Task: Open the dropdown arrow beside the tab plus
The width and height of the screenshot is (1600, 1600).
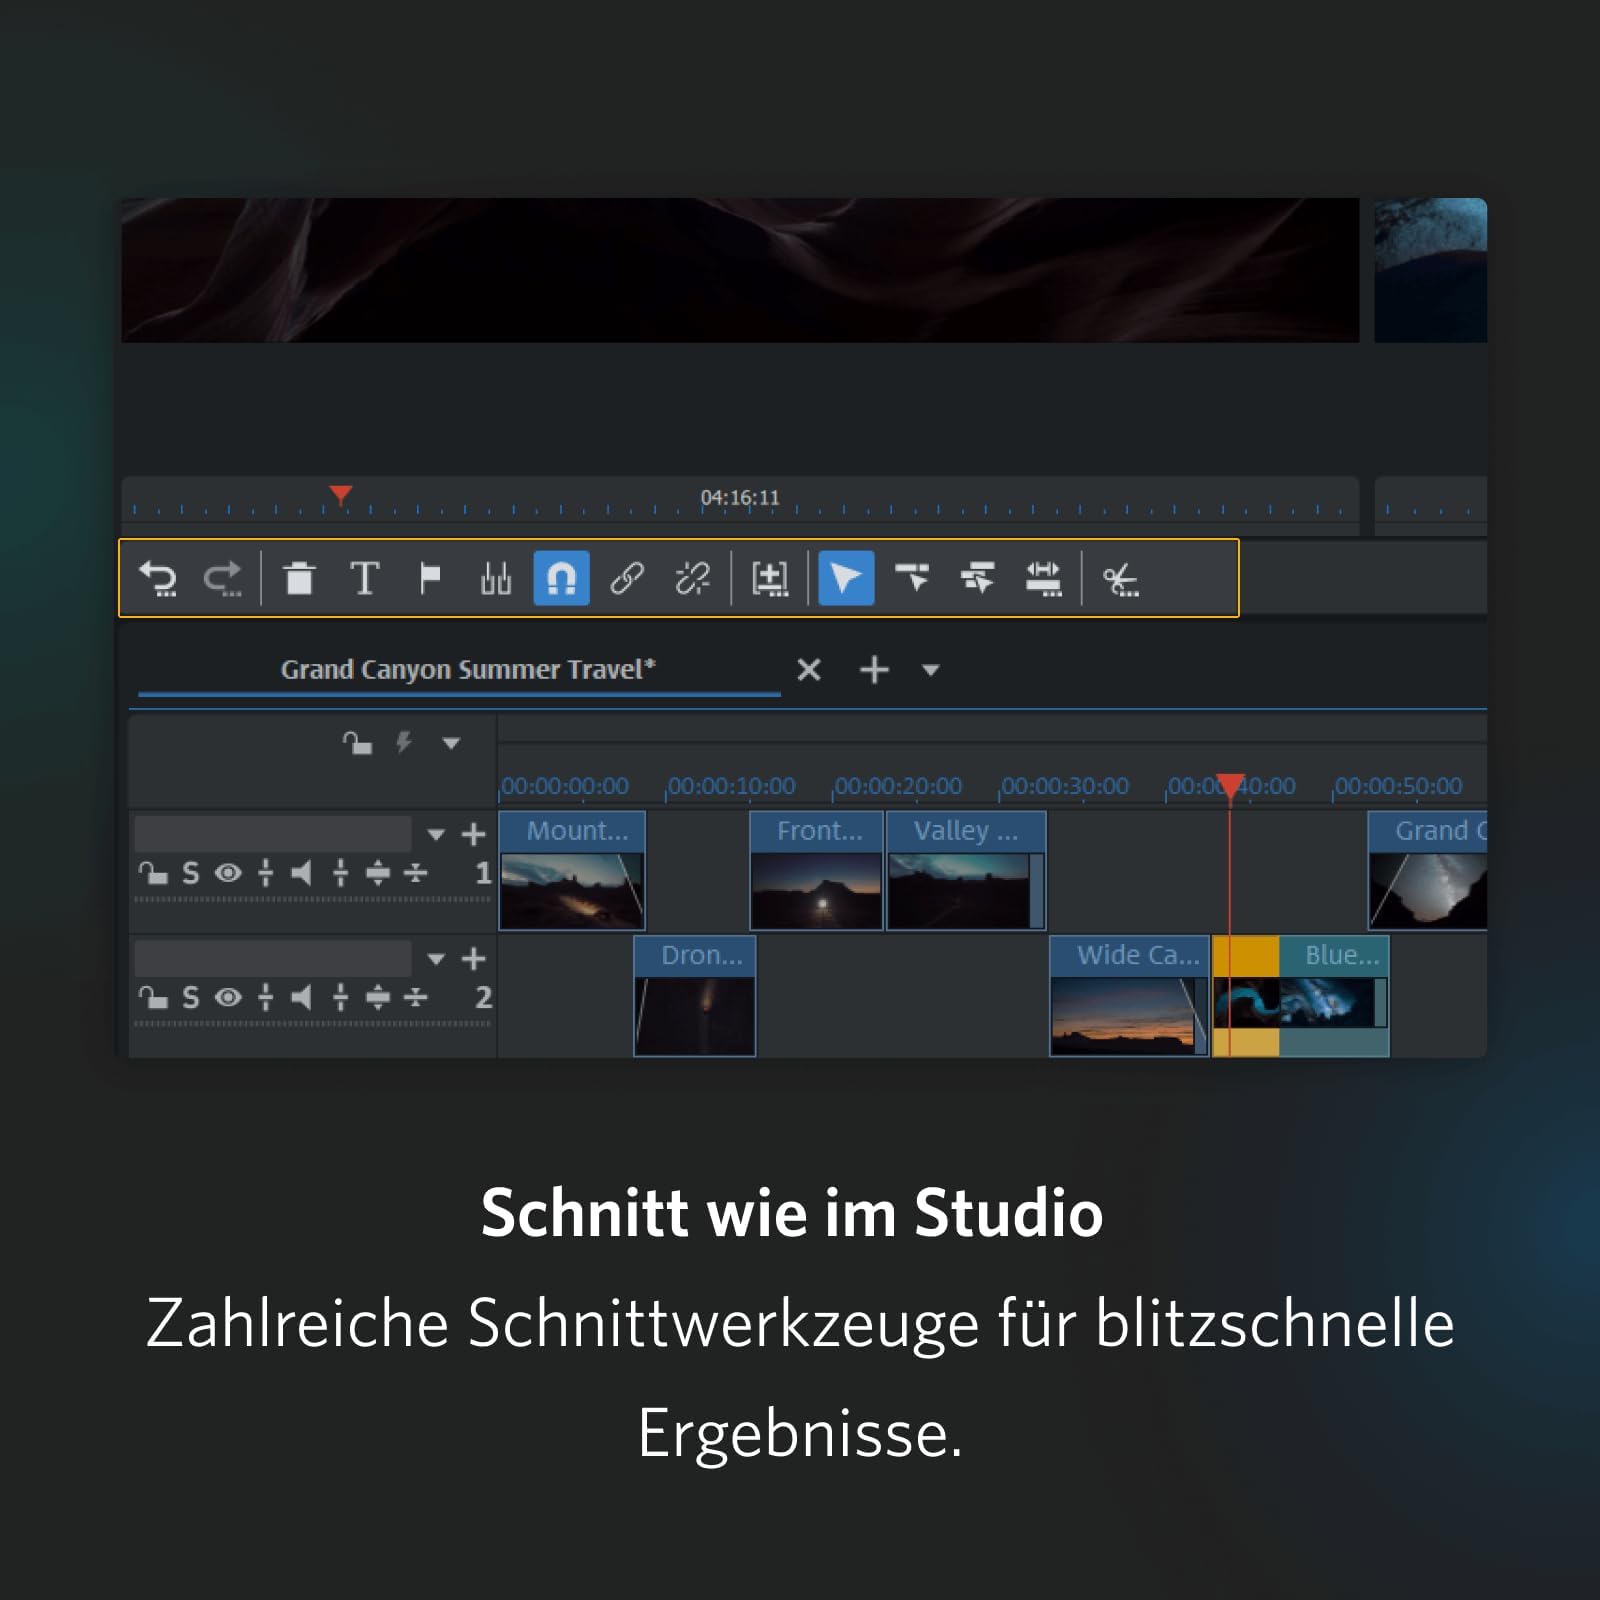Action: (931, 670)
